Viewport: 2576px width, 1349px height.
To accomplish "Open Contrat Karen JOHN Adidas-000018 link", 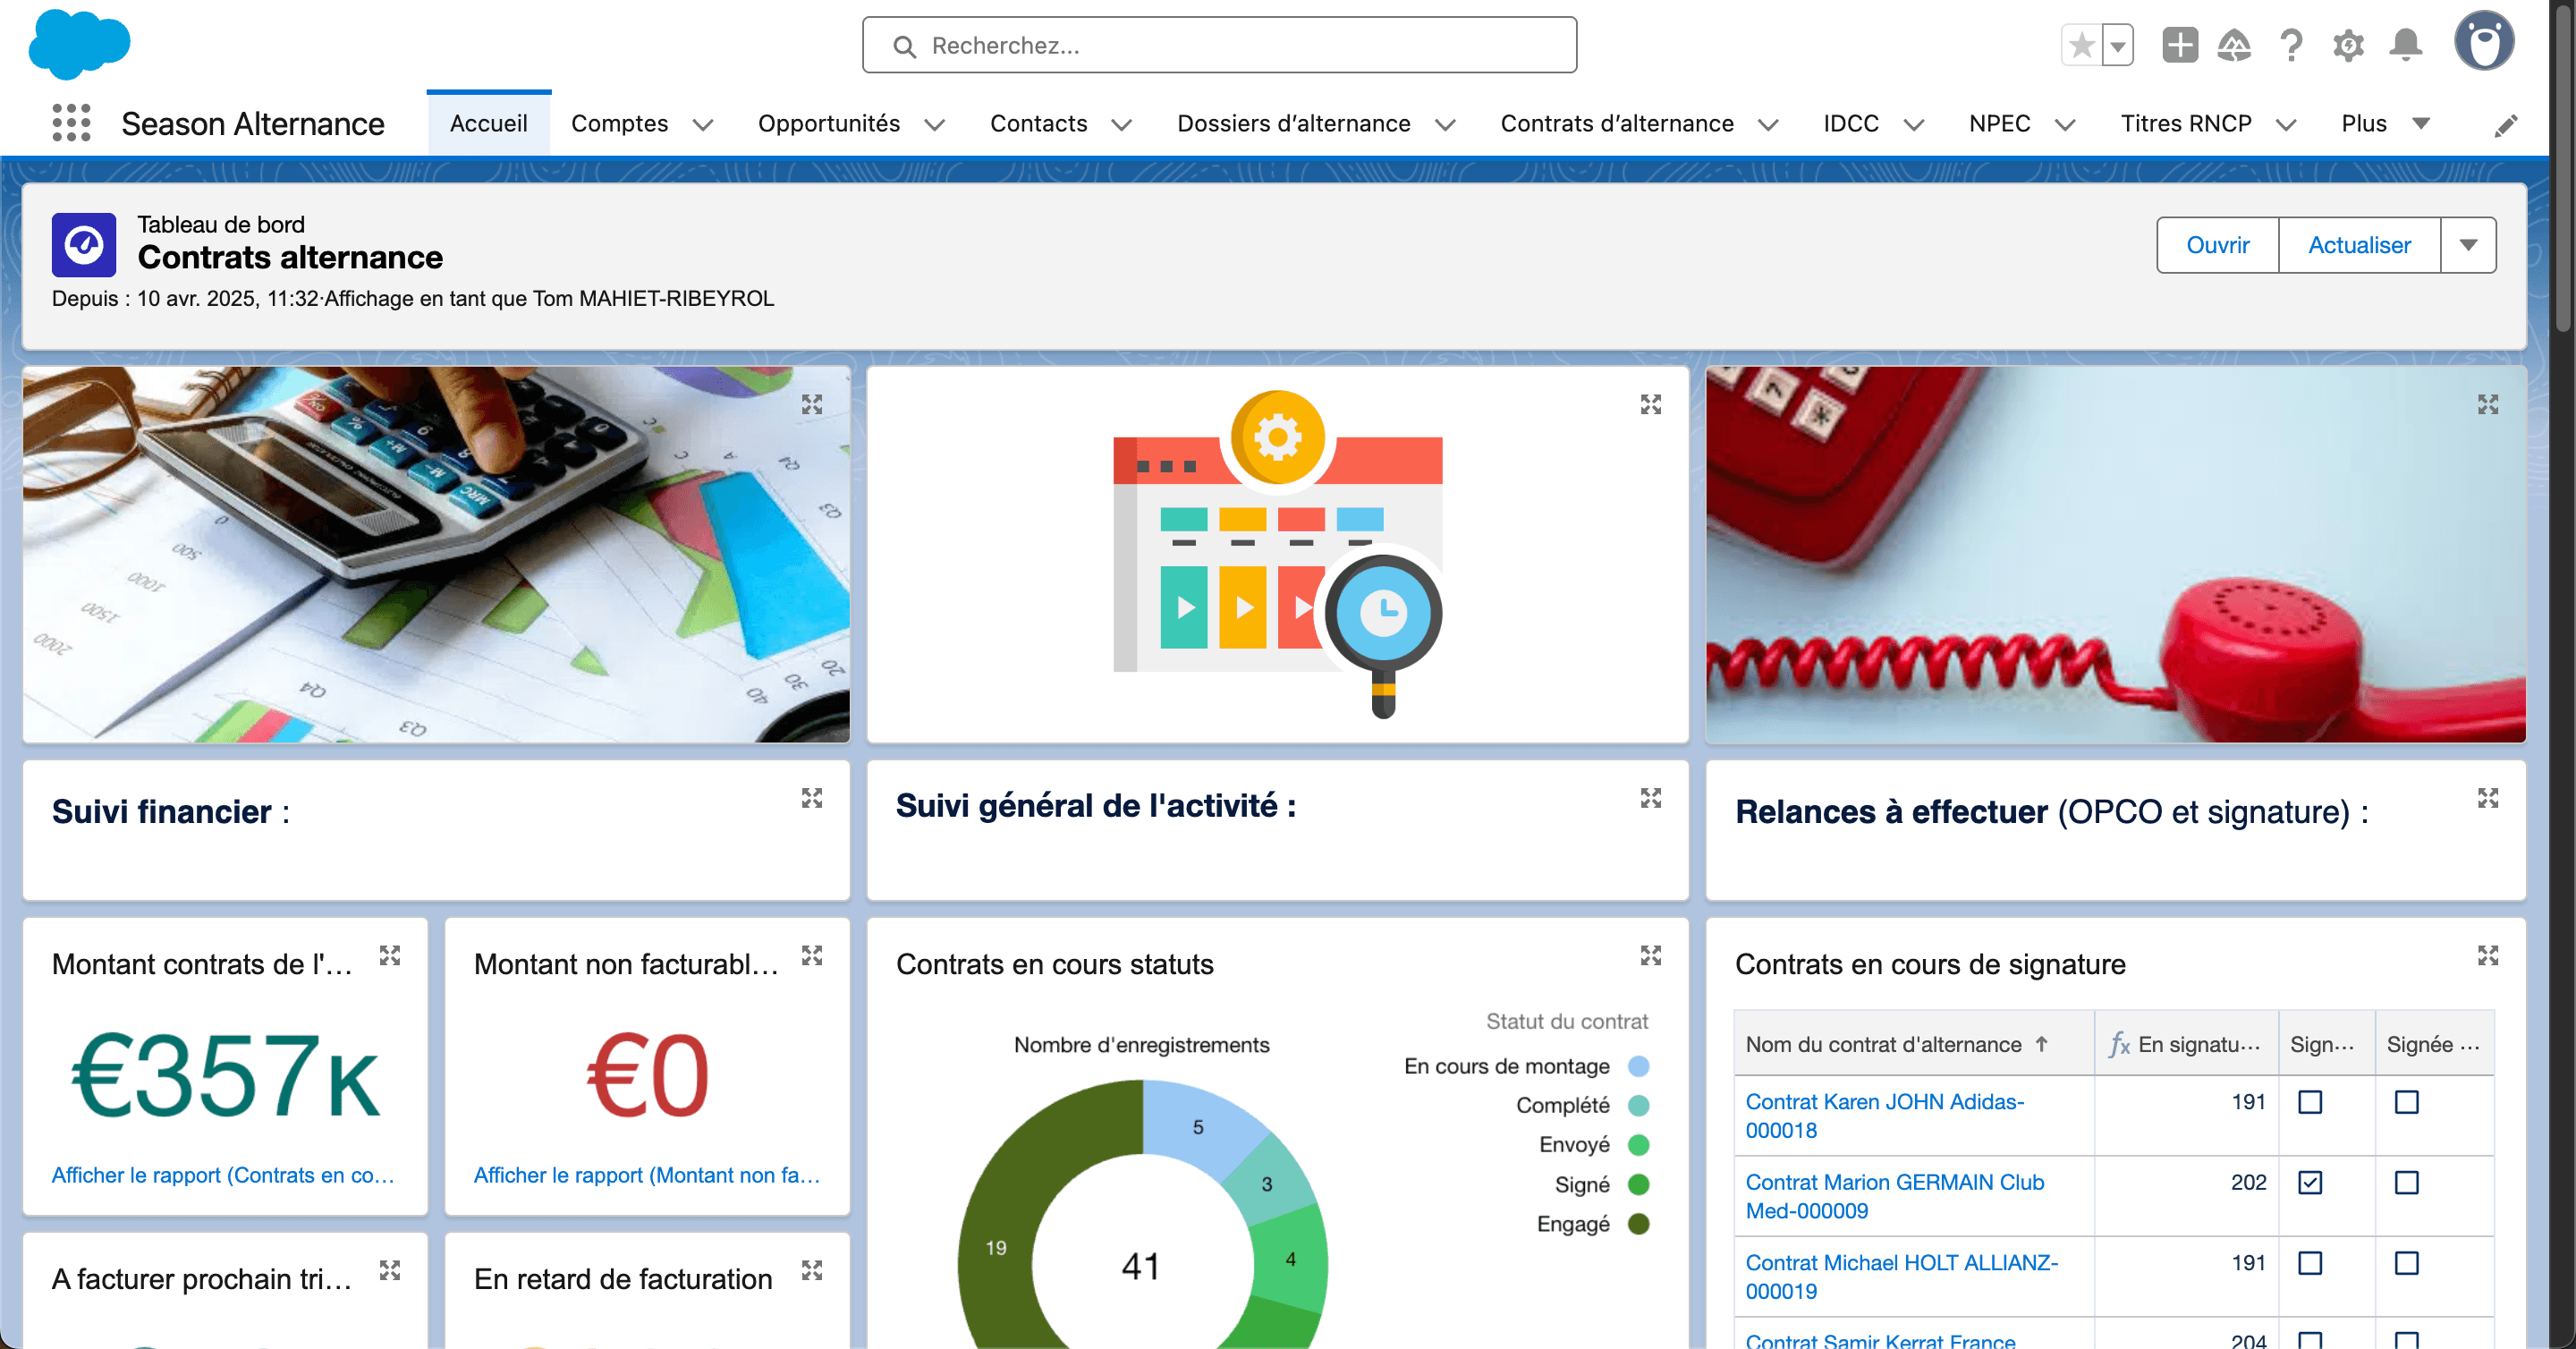I will 1885,1116.
